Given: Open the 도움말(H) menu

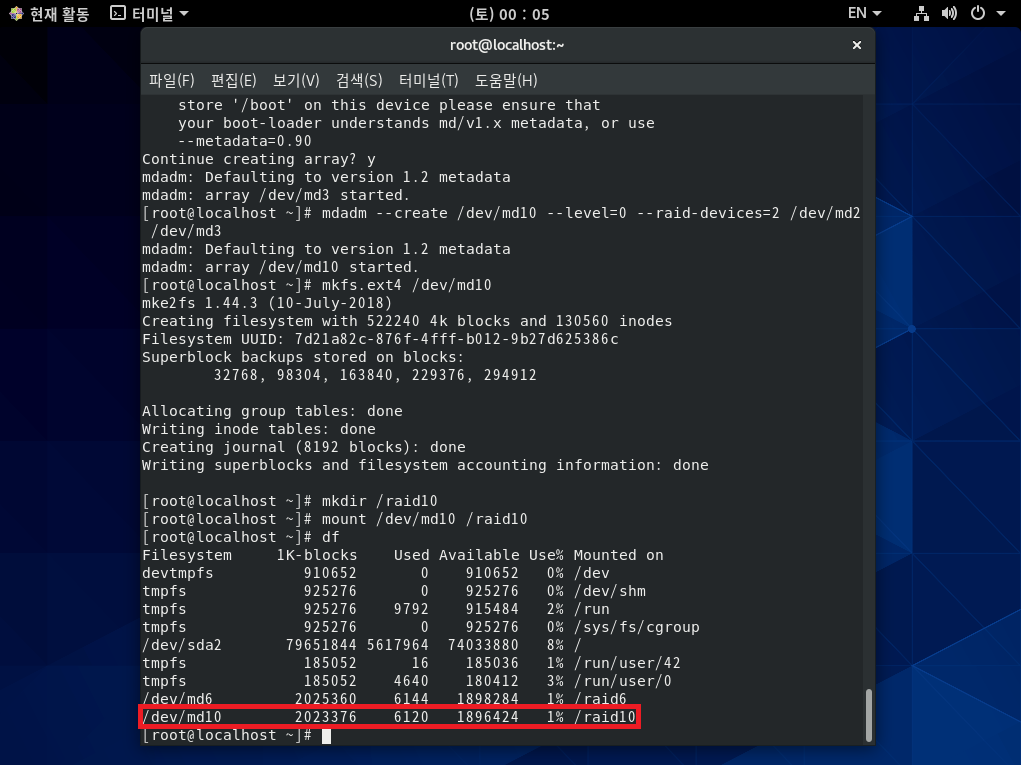Looking at the screenshot, I should 506,81.
